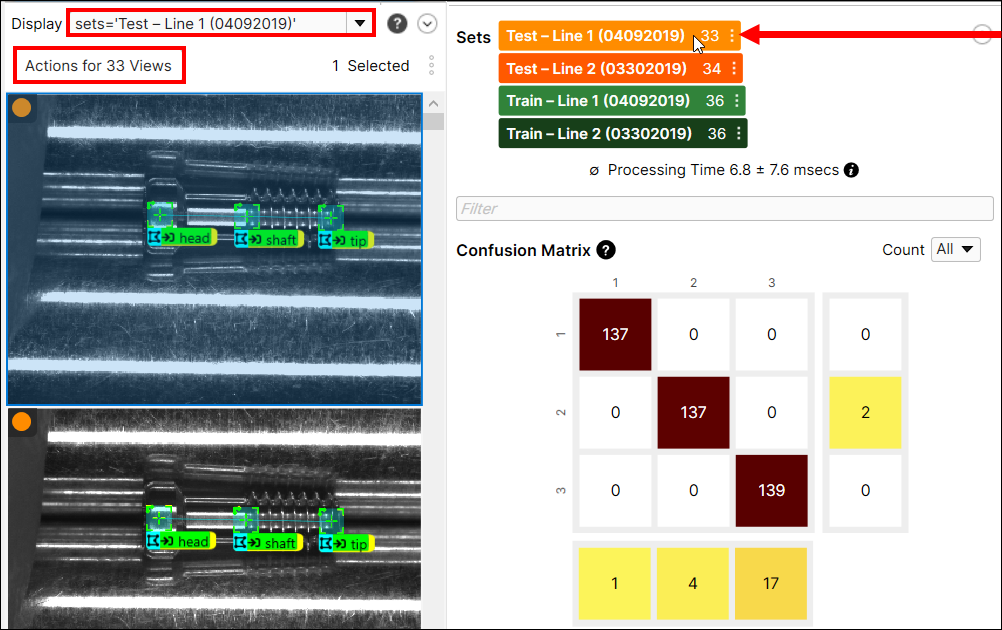Click the Processing Time info icon
This screenshot has height=630, width=1002.
pyautogui.click(x=851, y=170)
